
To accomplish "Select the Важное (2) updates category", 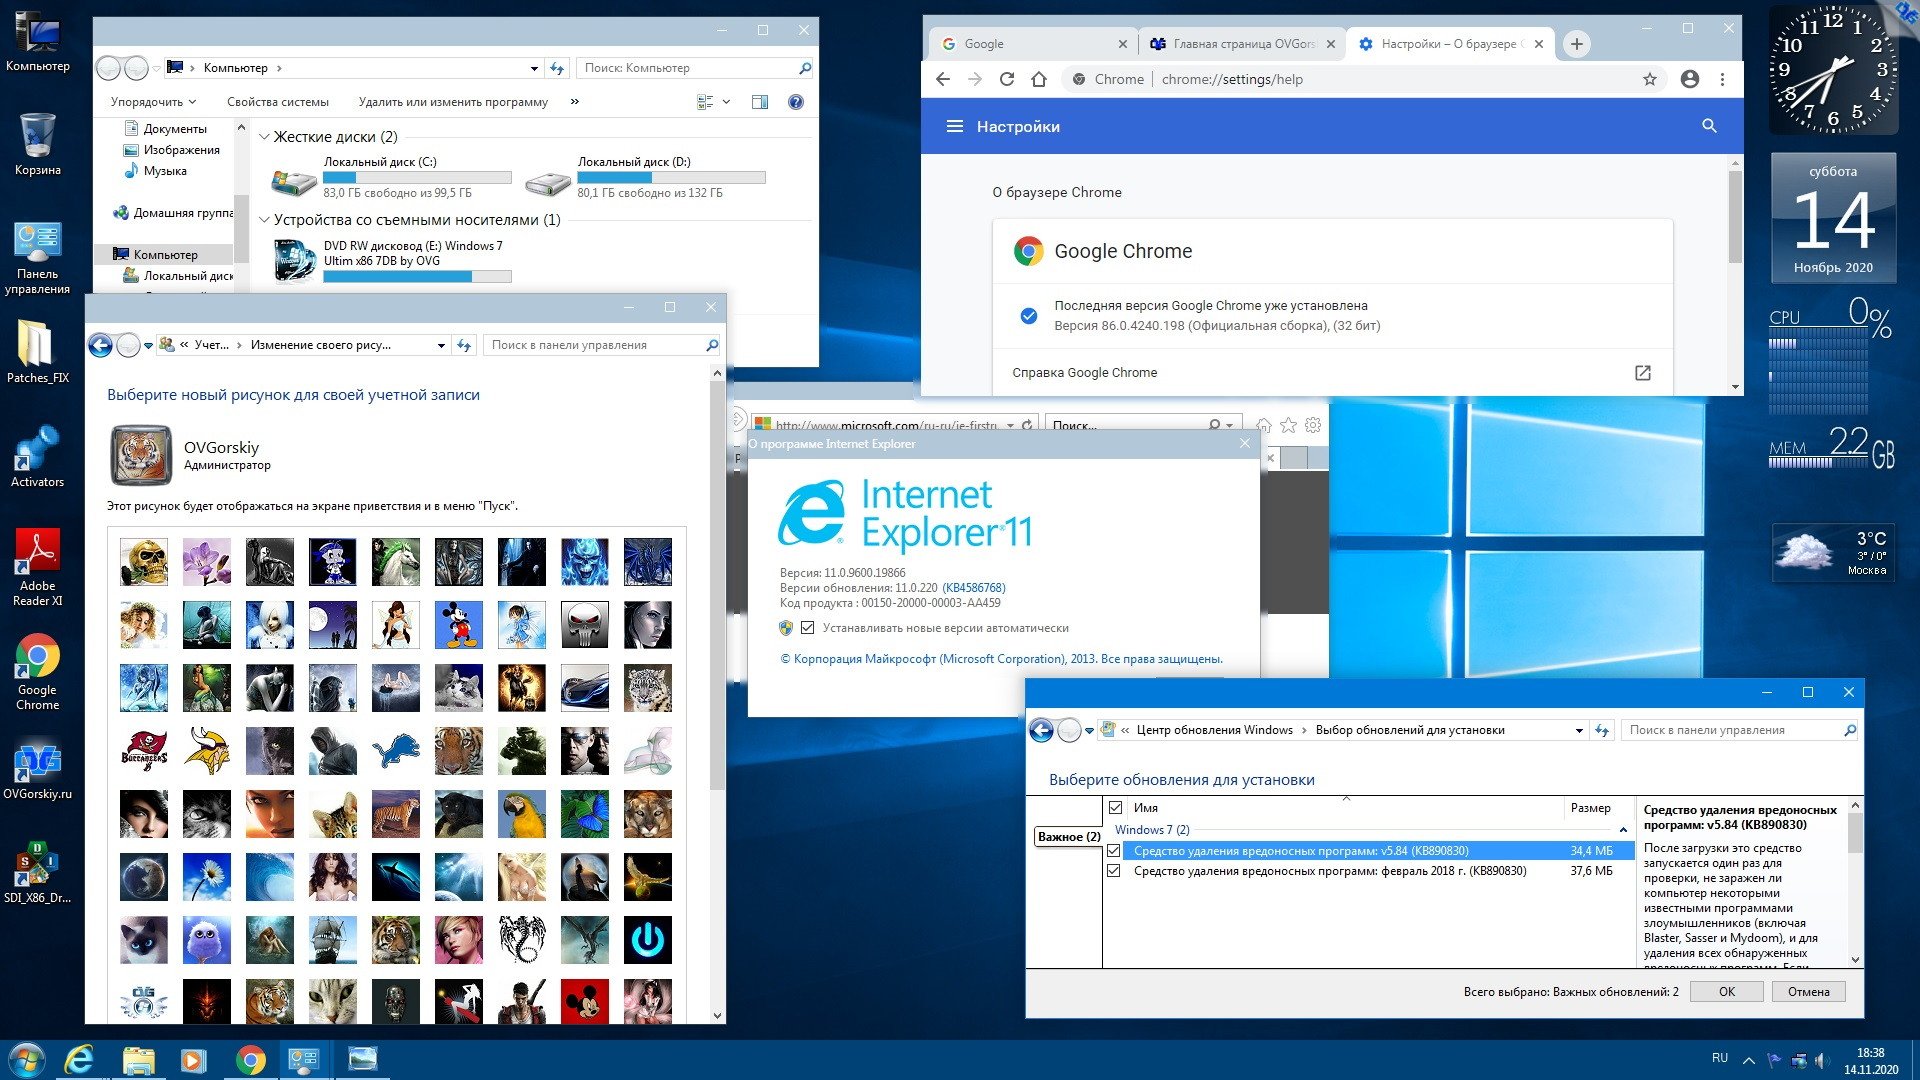I will tap(1068, 836).
